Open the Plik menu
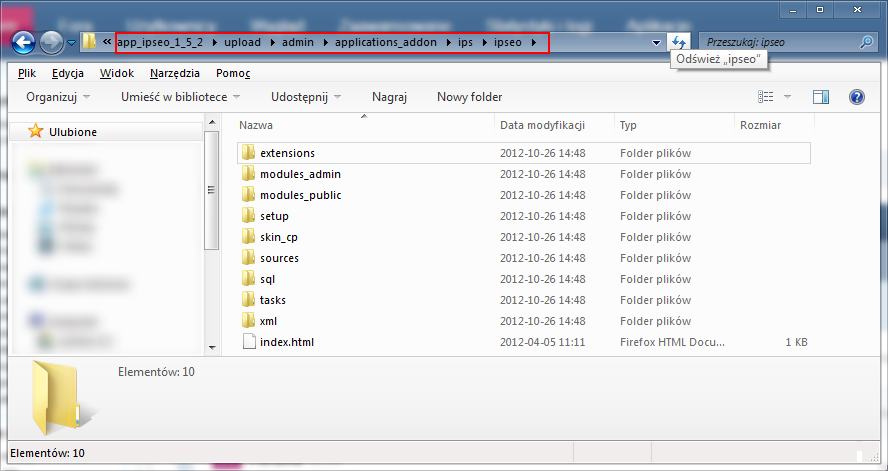 pyautogui.click(x=27, y=73)
